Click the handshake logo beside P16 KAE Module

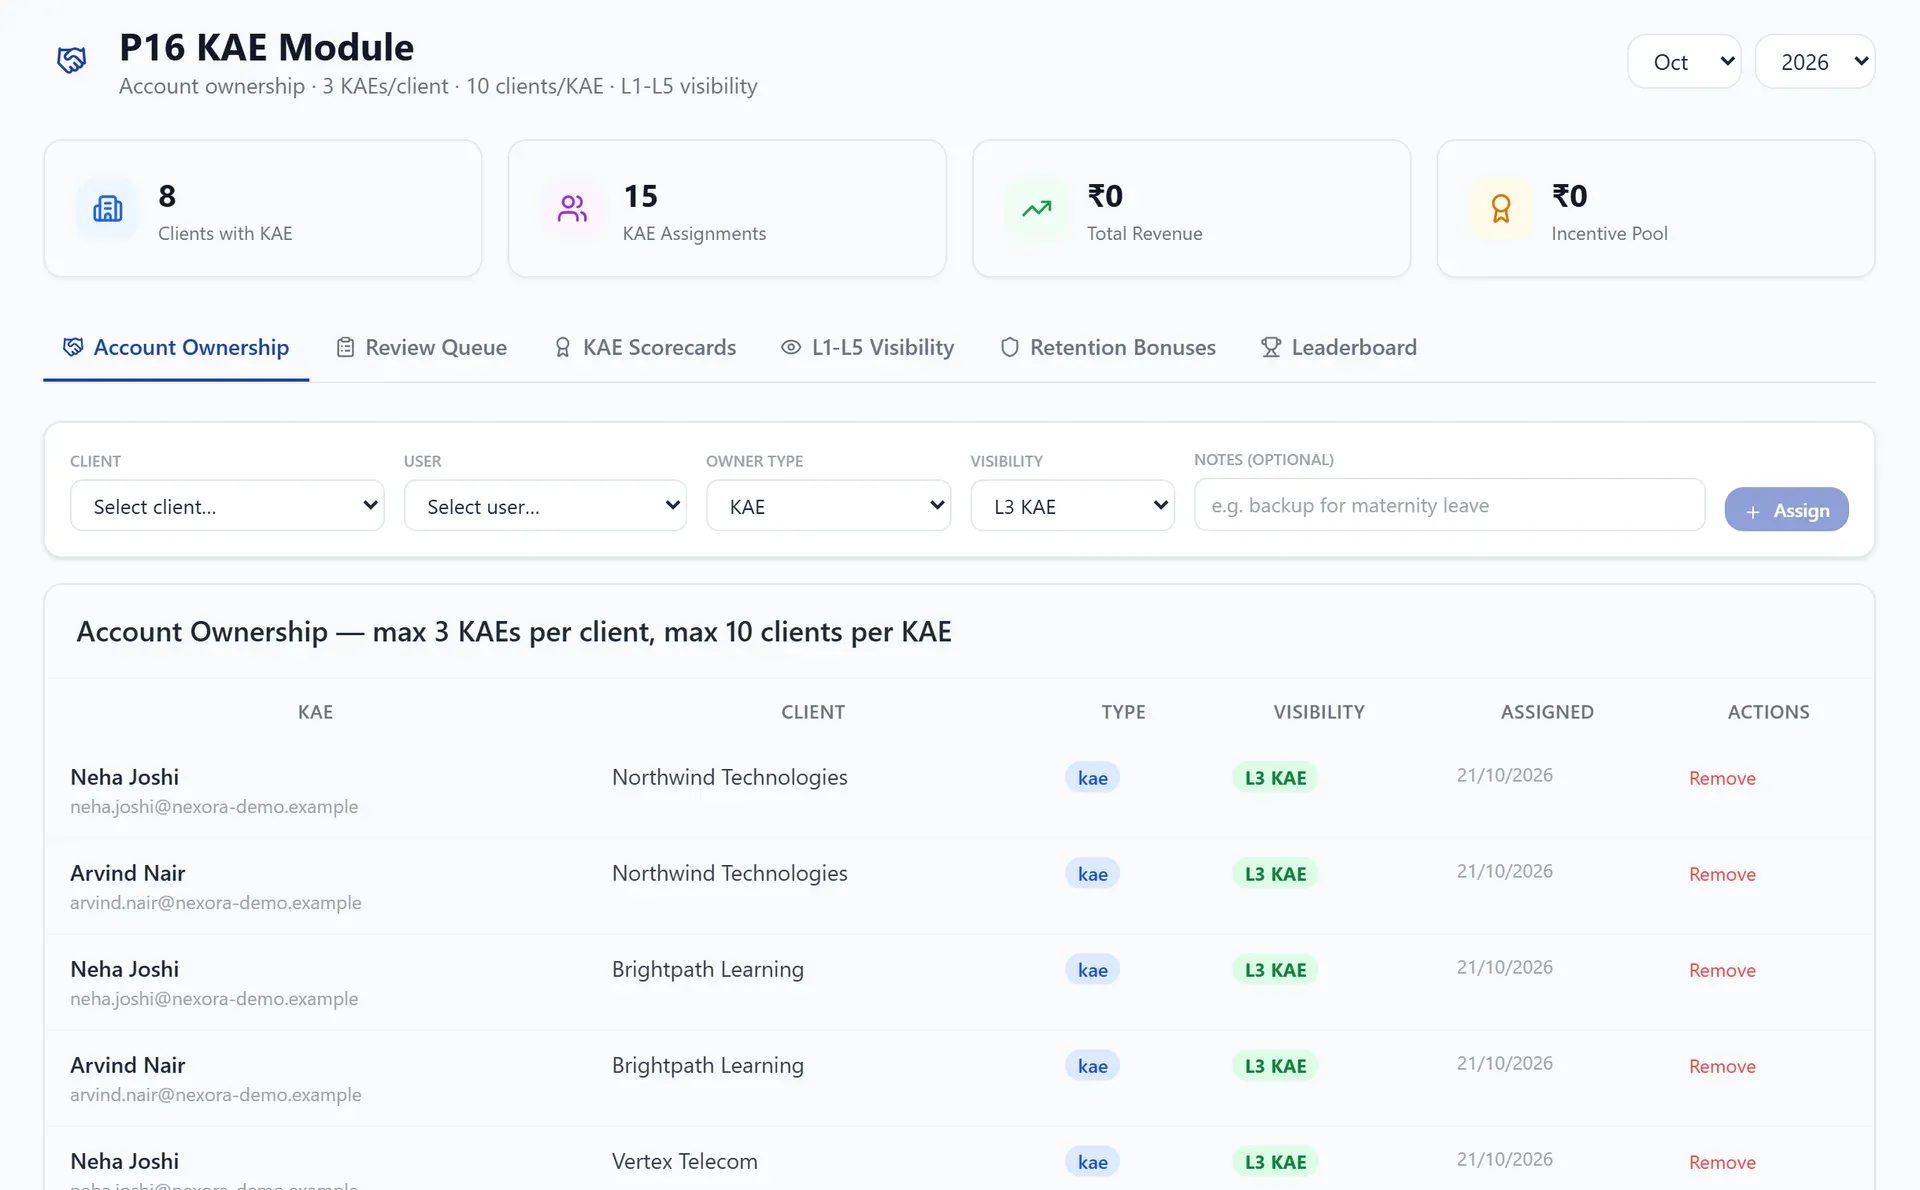tap(71, 60)
